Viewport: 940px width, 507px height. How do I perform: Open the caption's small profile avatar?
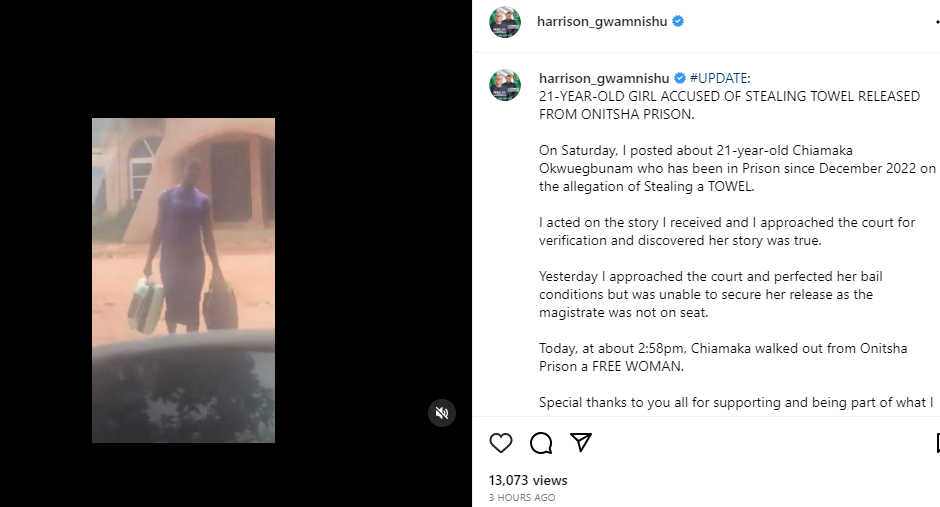(x=505, y=84)
